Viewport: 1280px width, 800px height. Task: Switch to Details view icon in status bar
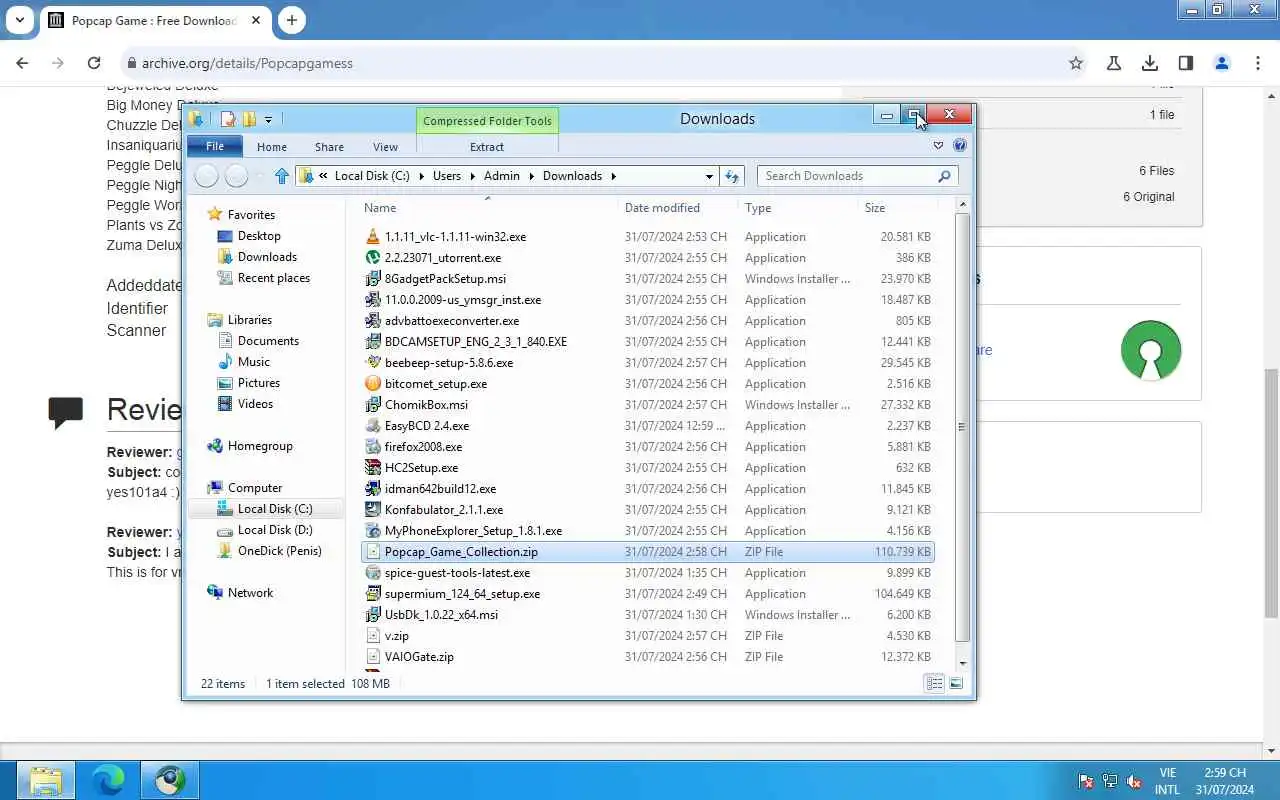[x=934, y=683]
